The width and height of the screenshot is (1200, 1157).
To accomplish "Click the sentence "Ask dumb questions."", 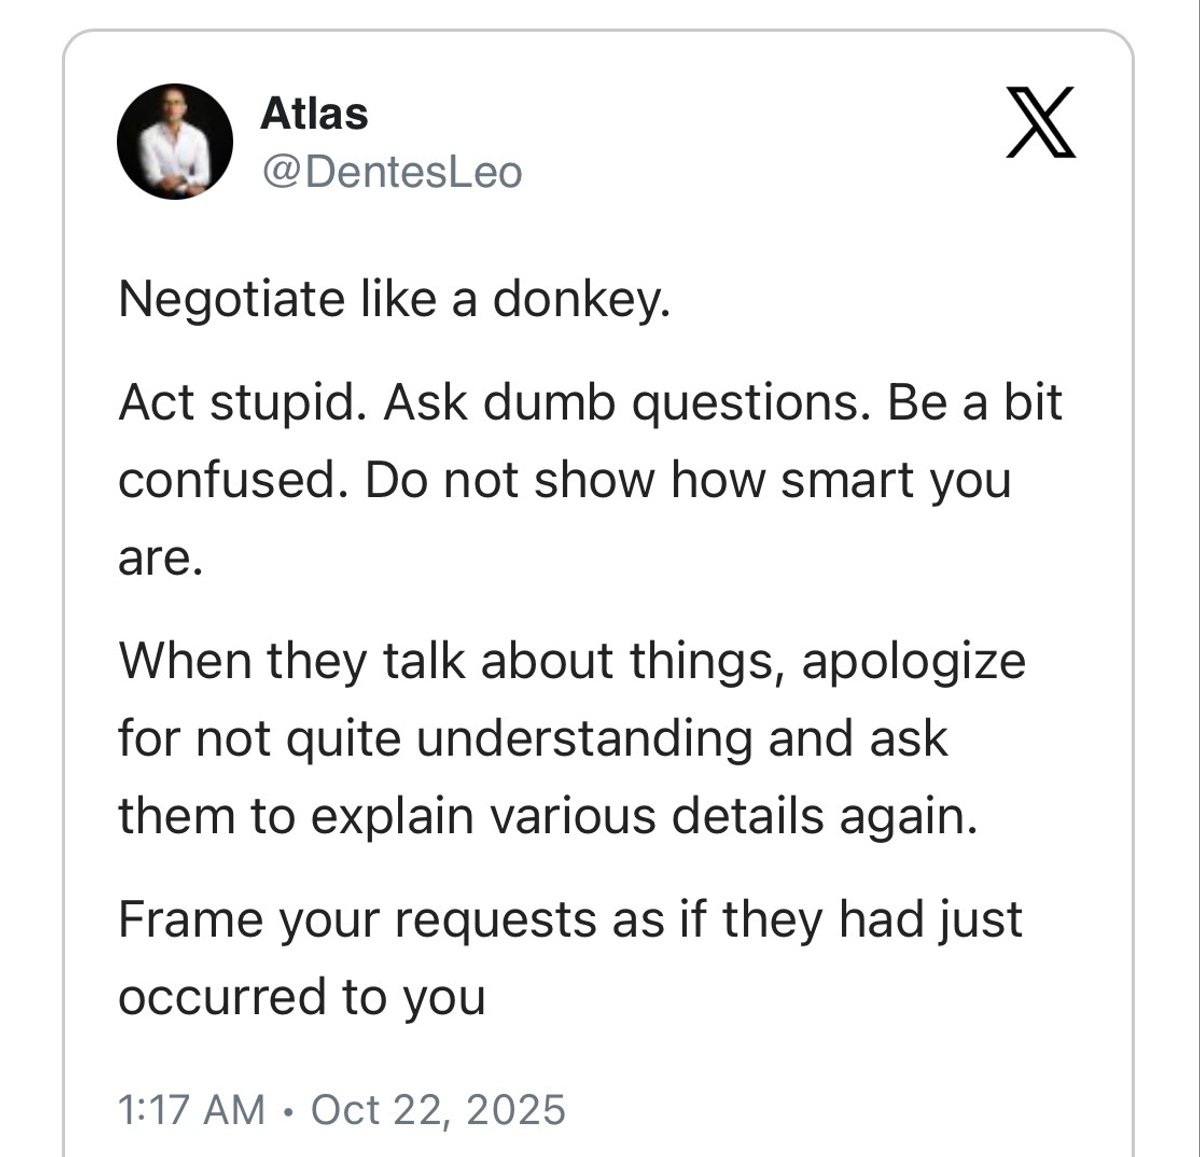I will tap(620, 403).
